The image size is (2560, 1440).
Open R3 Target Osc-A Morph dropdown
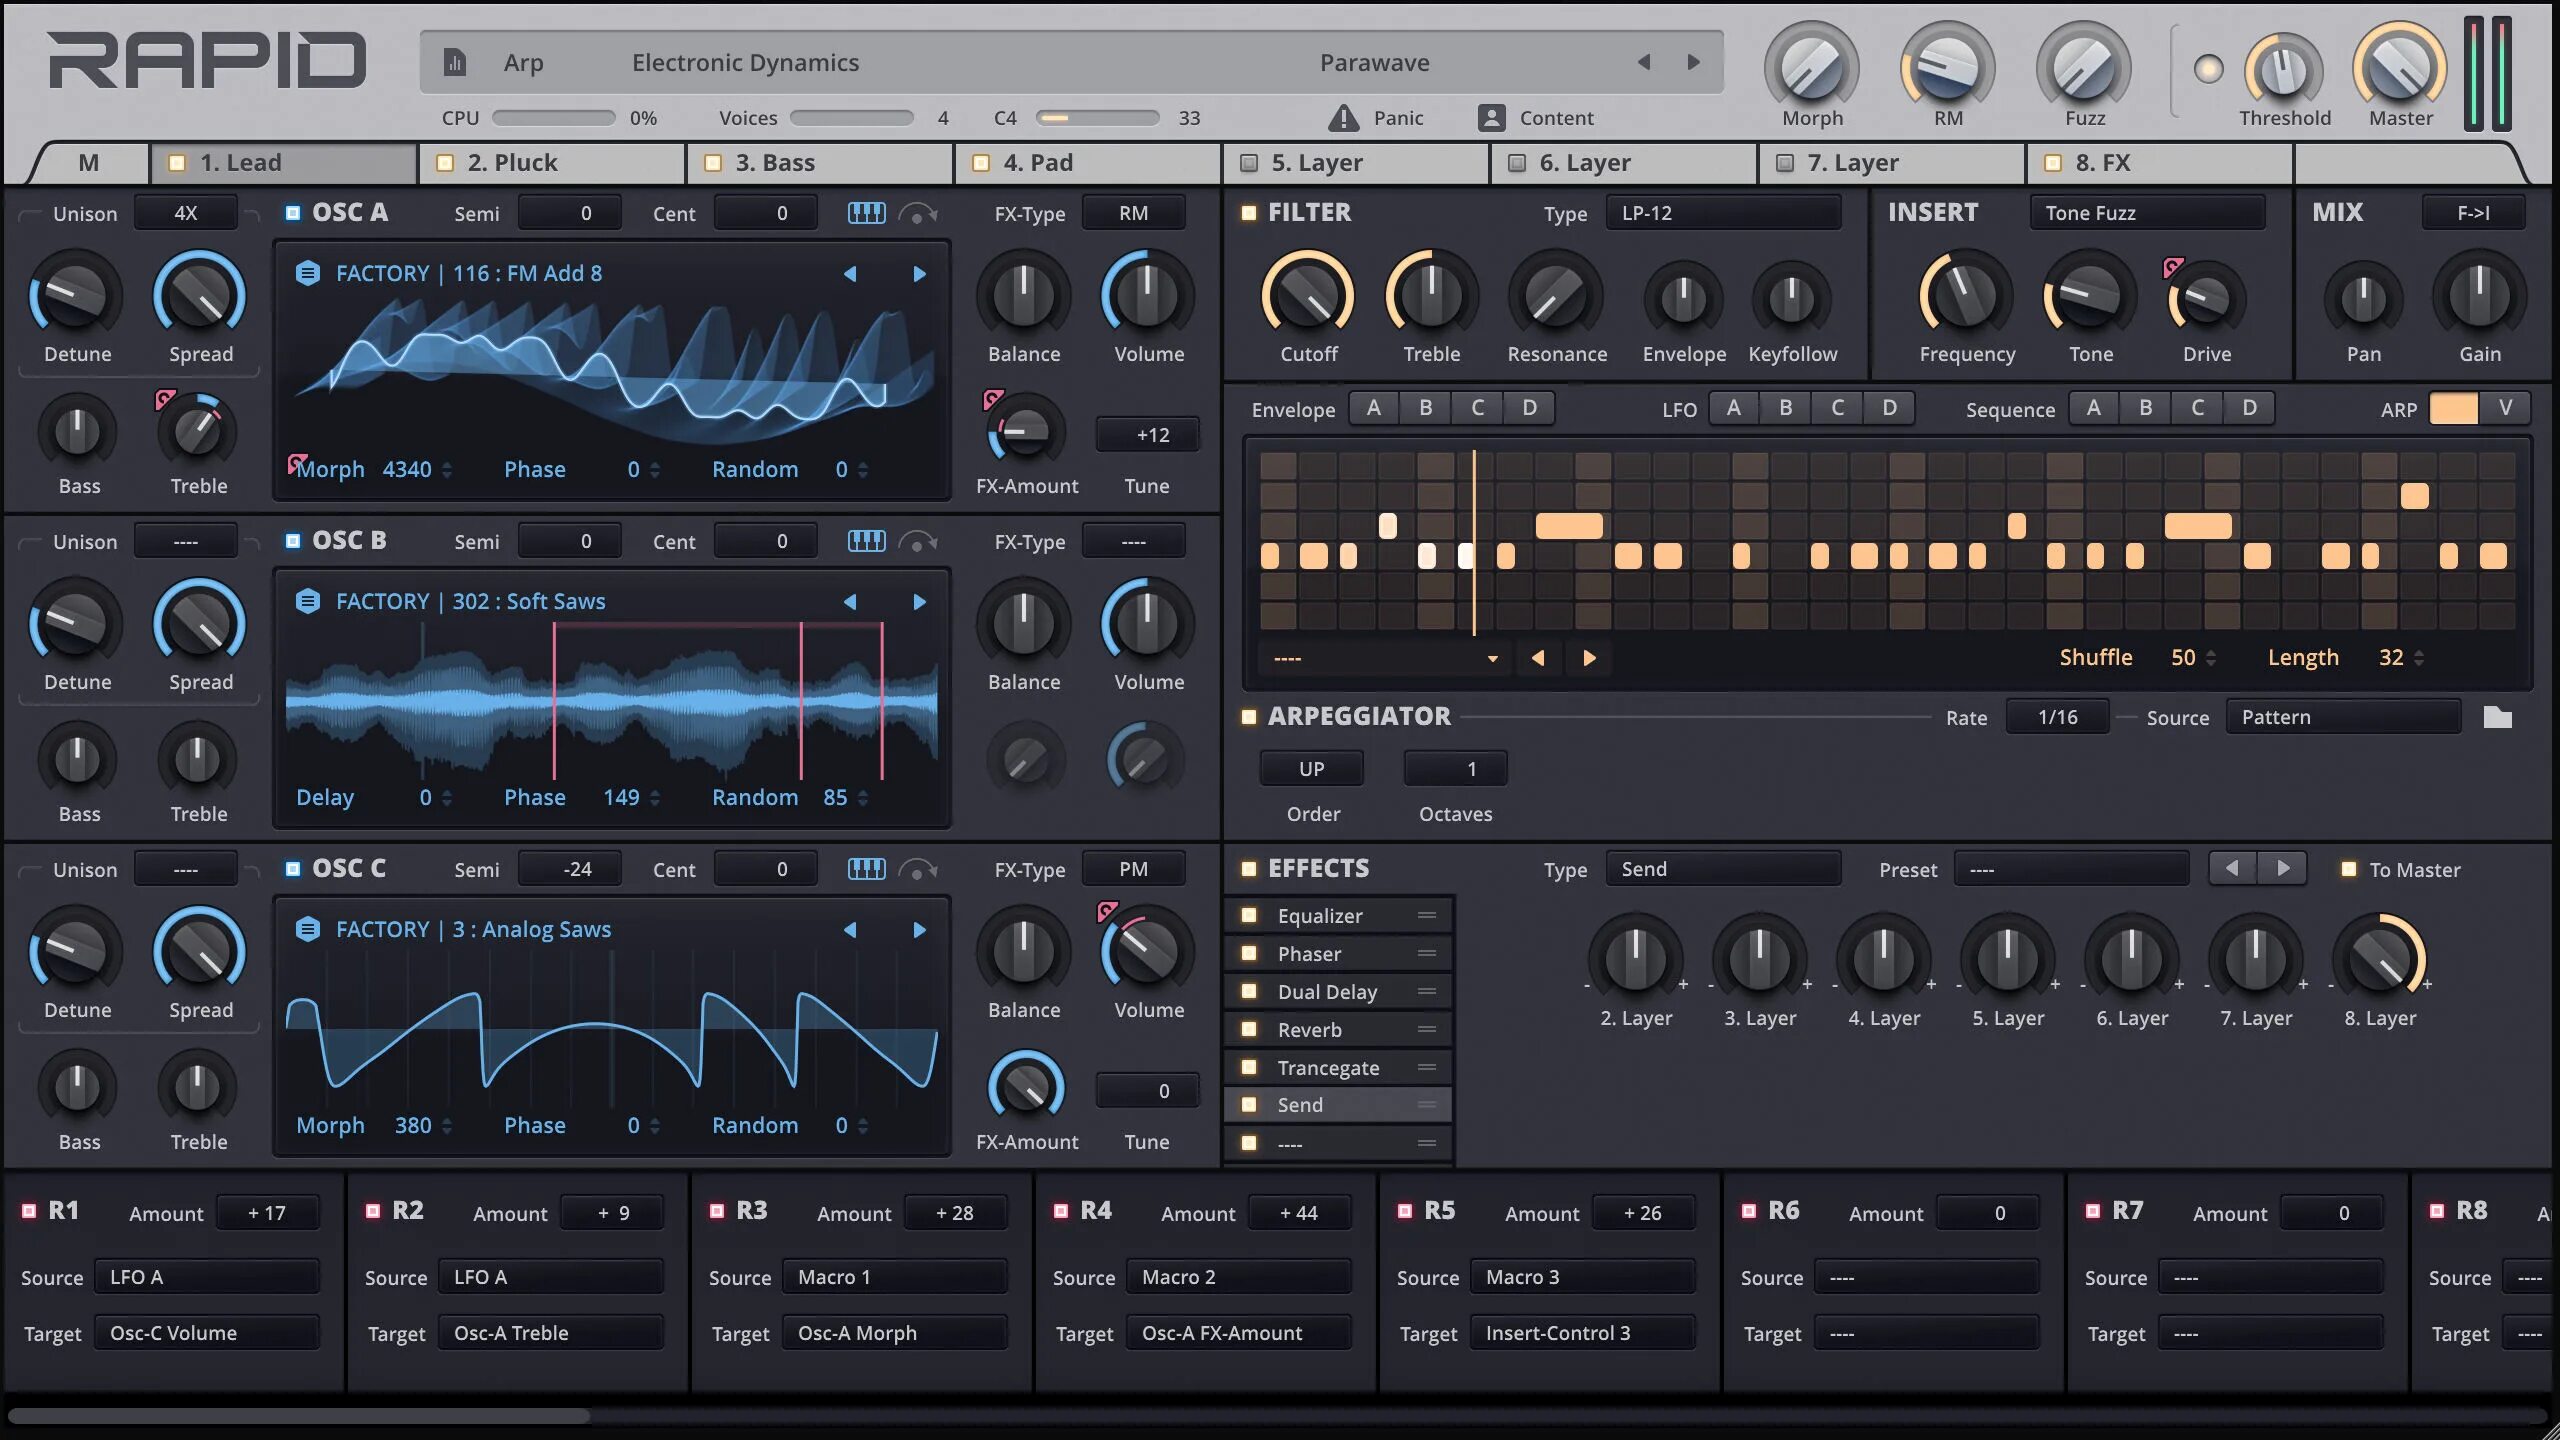[895, 1333]
